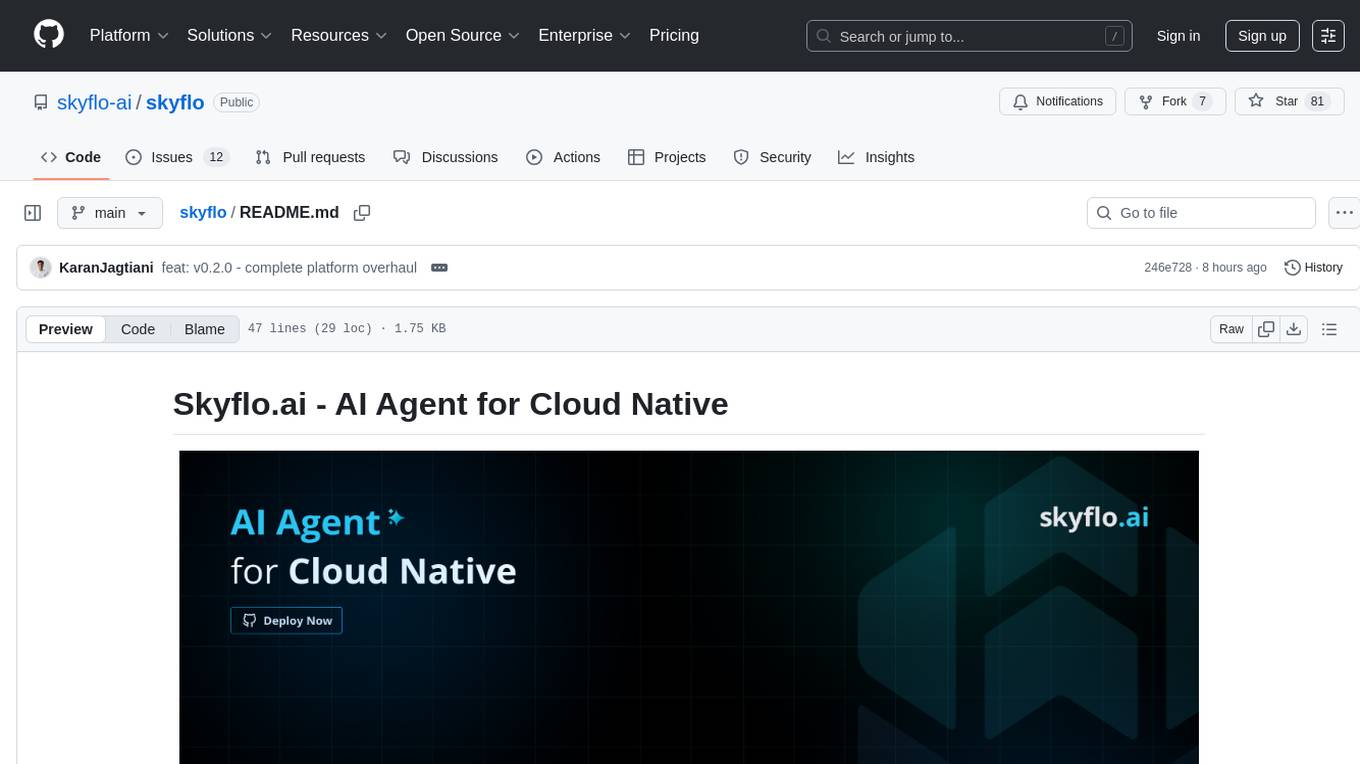The image size is (1360, 764).
Task: Open the more file actions ellipsis menu
Action: point(1344,213)
